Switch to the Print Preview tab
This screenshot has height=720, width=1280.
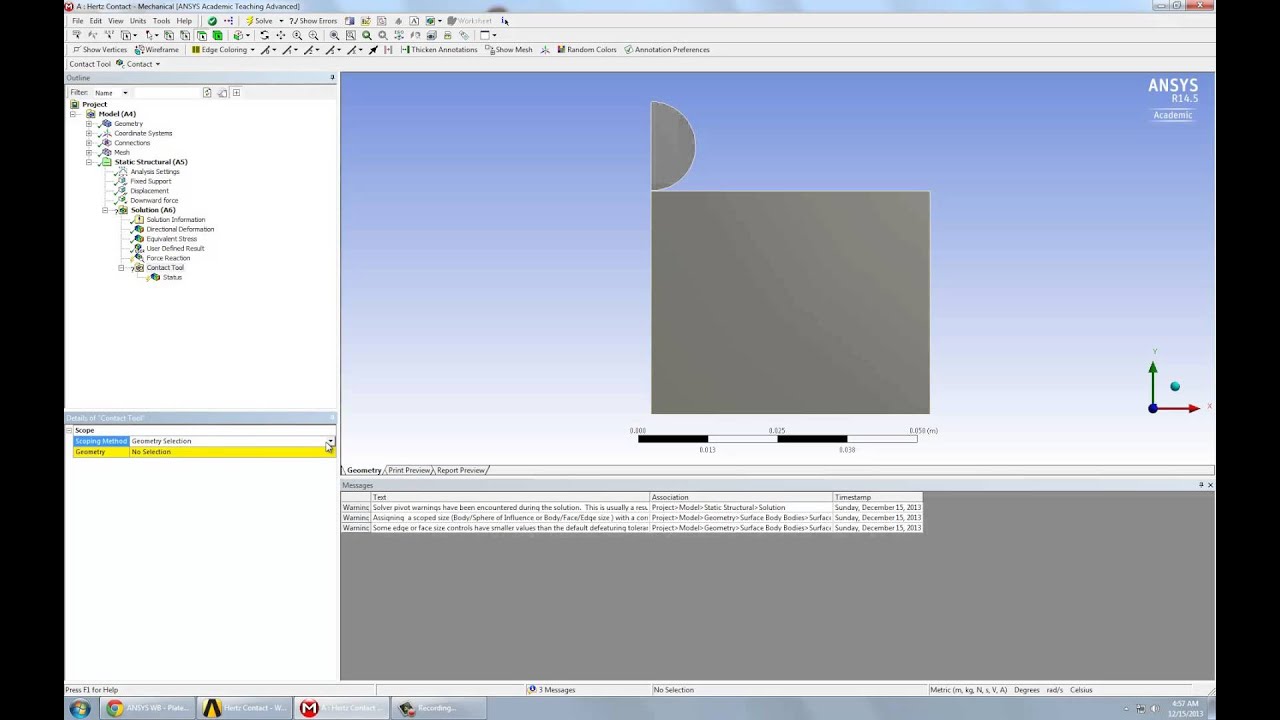coord(409,470)
